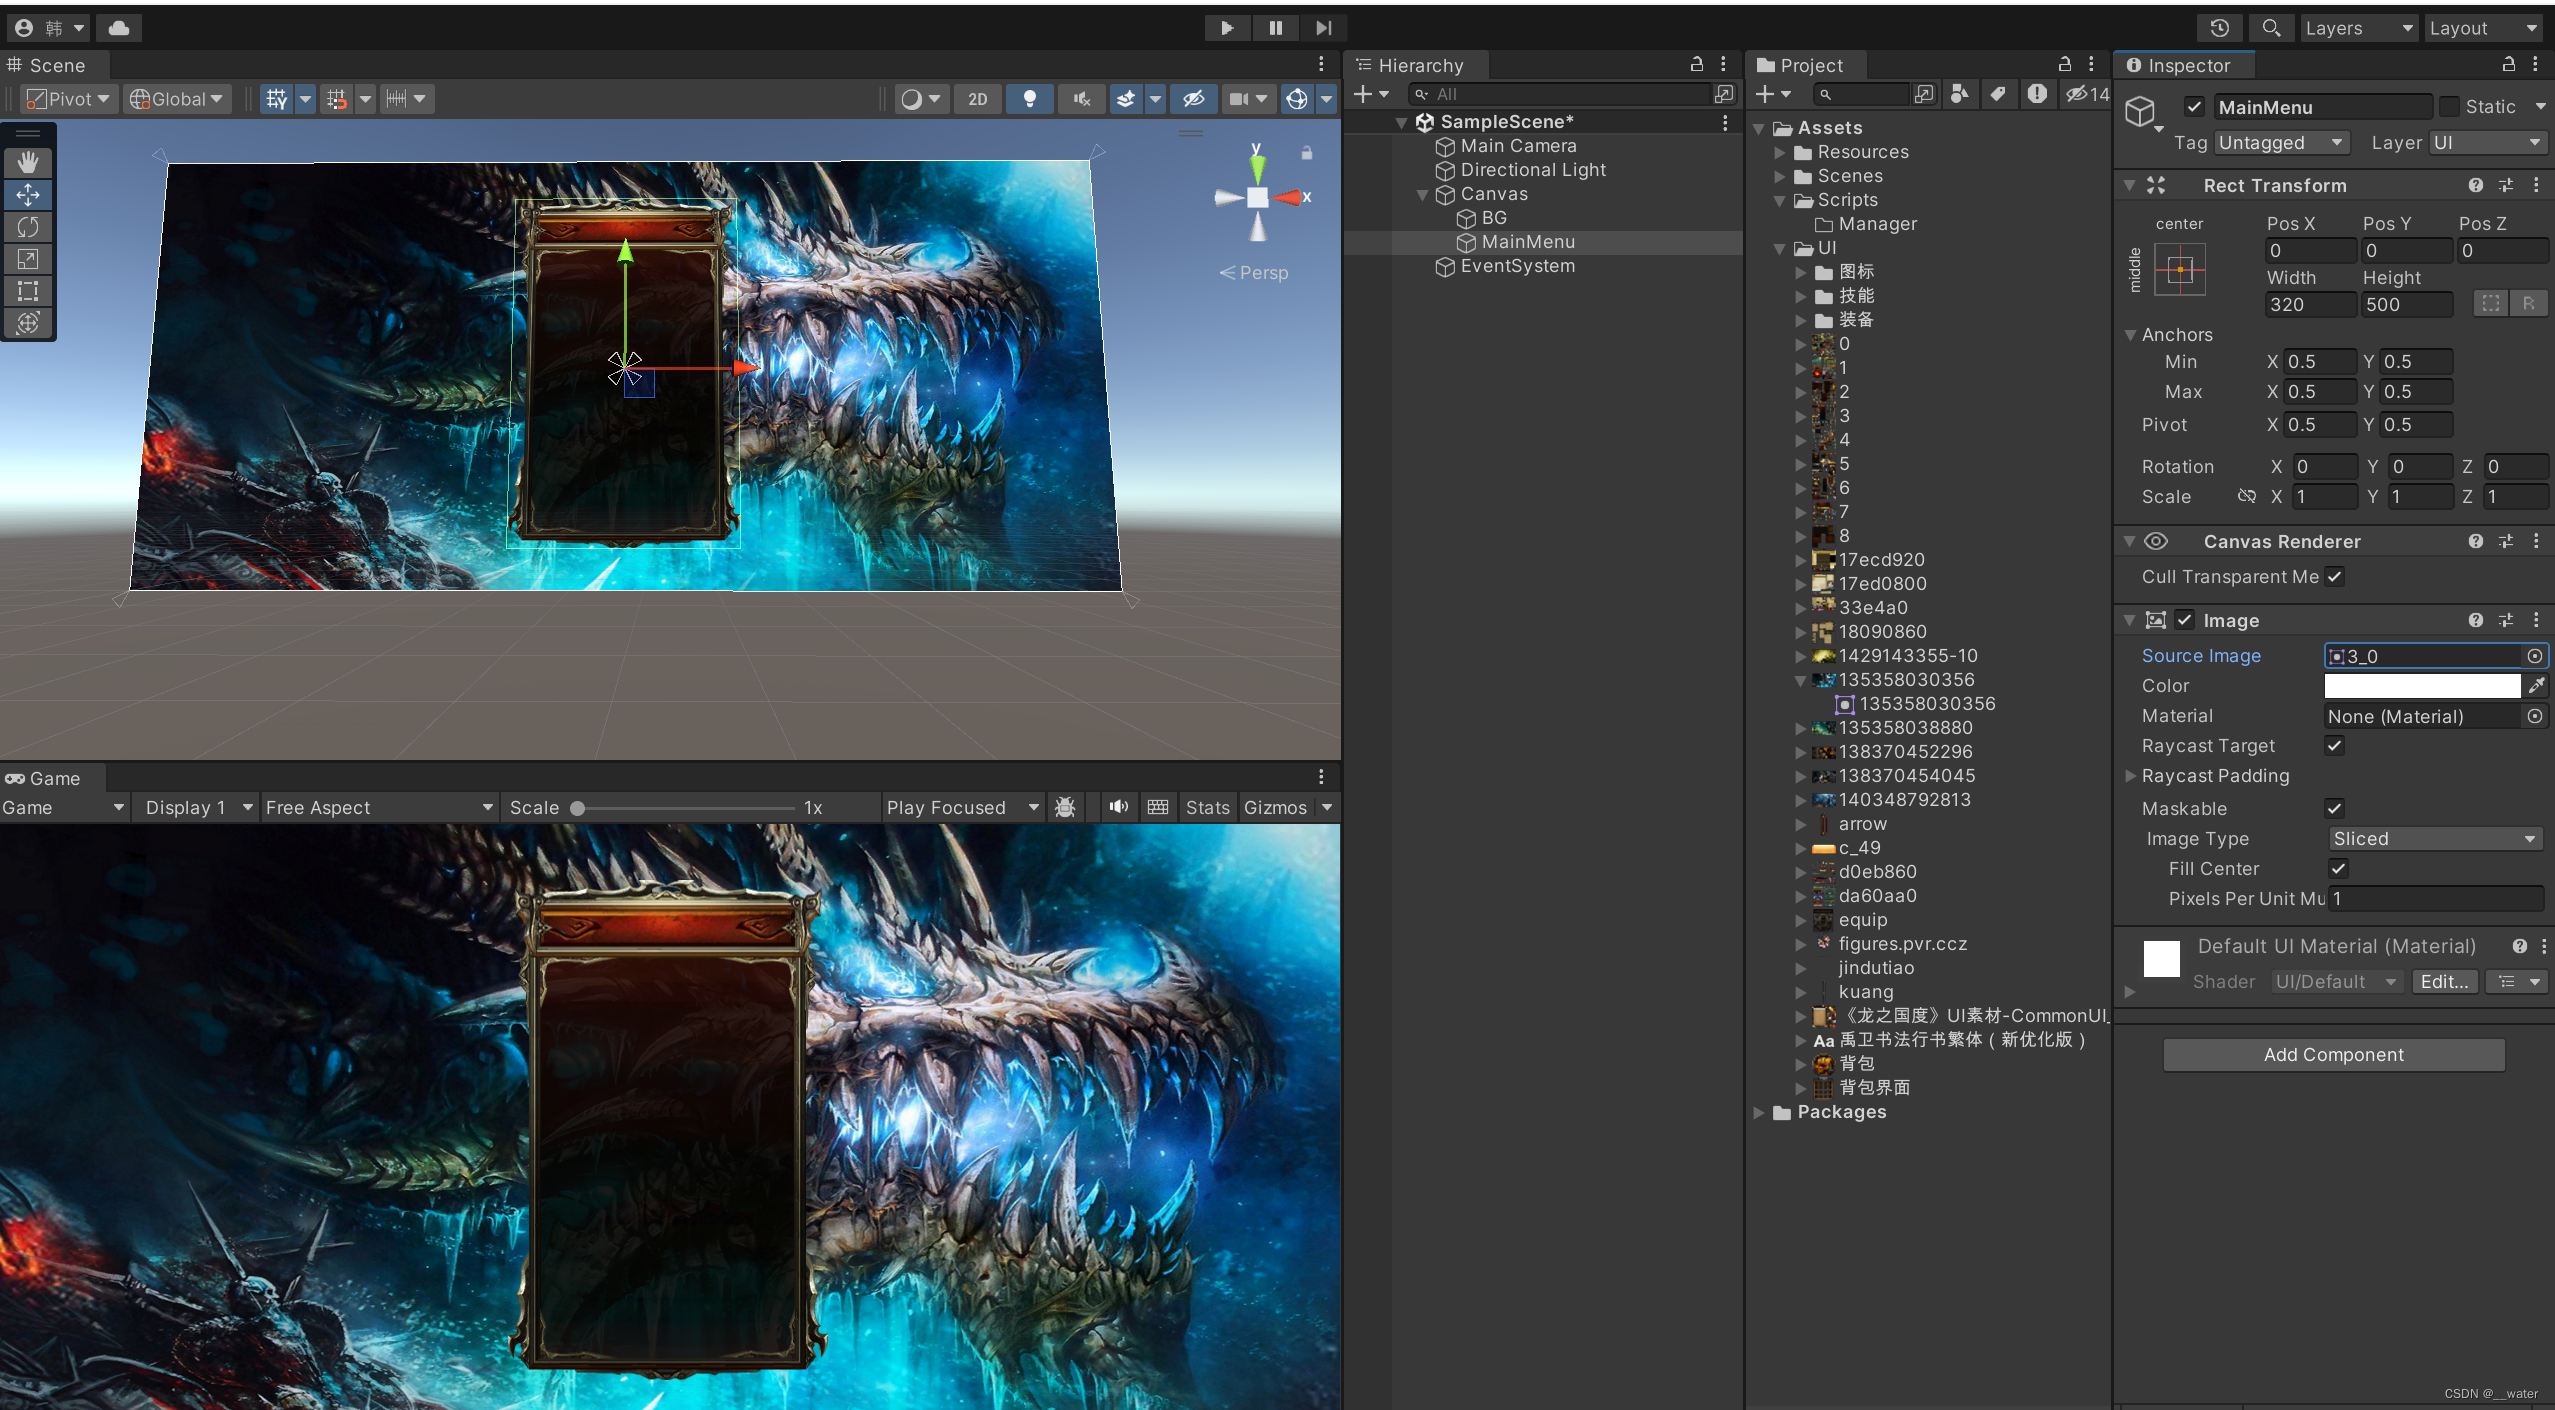The width and height of the screenshot is (2555, 1410).
Task: Toggle the grid visibility icon
Action: coord(277,99)
